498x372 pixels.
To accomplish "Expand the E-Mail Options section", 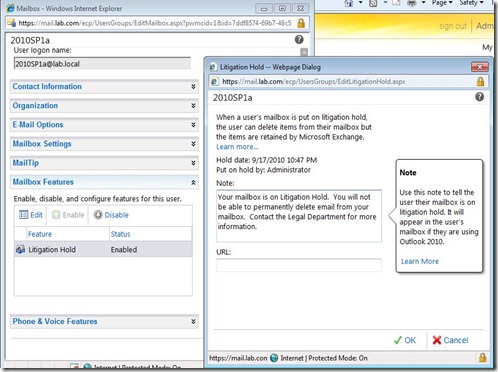I will coord(104,125).
